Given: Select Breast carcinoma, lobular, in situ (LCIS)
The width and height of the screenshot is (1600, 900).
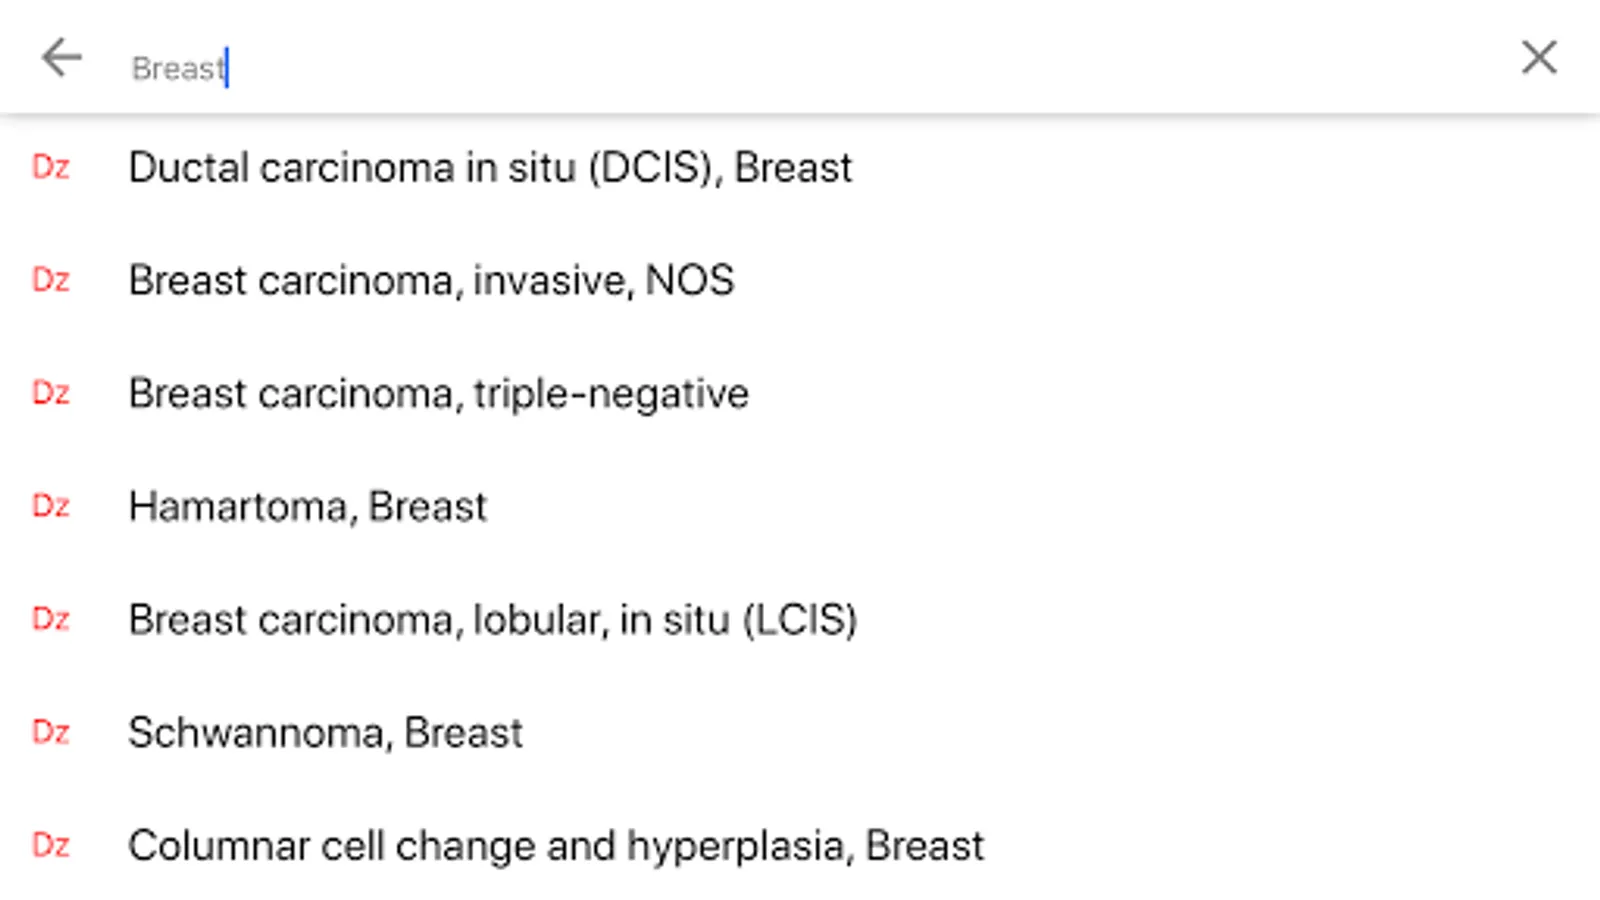Looking at the screenshot, I should coord(492,620).
